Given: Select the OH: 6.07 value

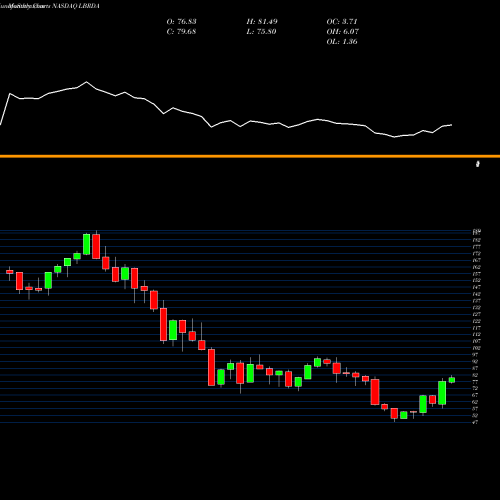Looking at the screenshot, I should pyautogui.click(x=342, y=32).
